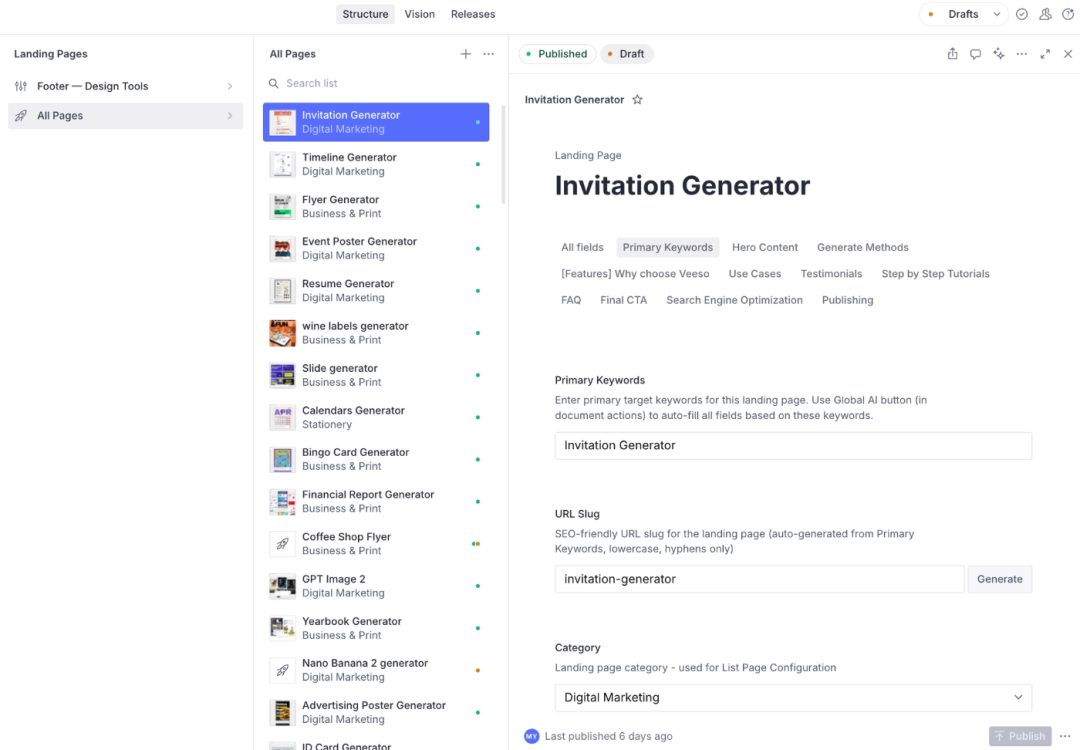Expand the All Pages chevron in sidebar
1080x750 pixels.
(x=230, y=116)
